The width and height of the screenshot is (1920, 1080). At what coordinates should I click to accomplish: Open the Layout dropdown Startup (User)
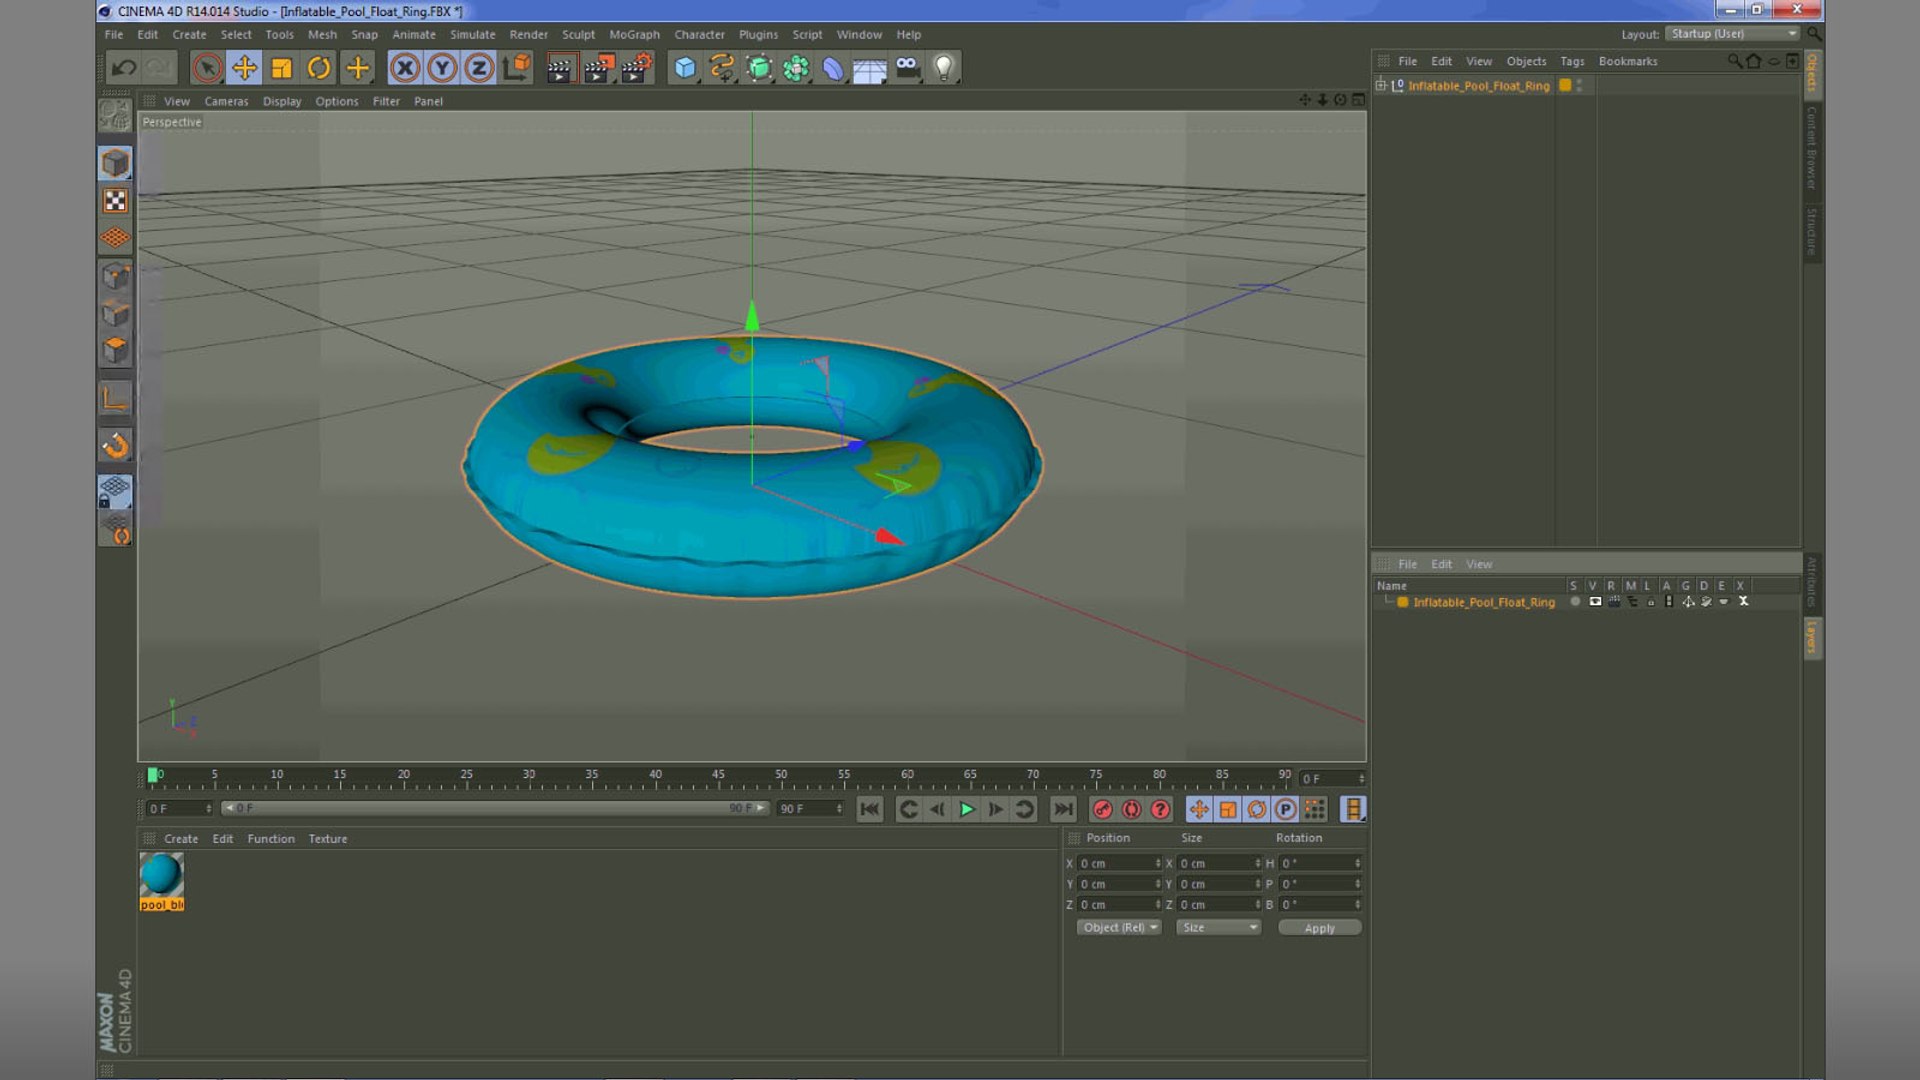(x=1733, y=34)
